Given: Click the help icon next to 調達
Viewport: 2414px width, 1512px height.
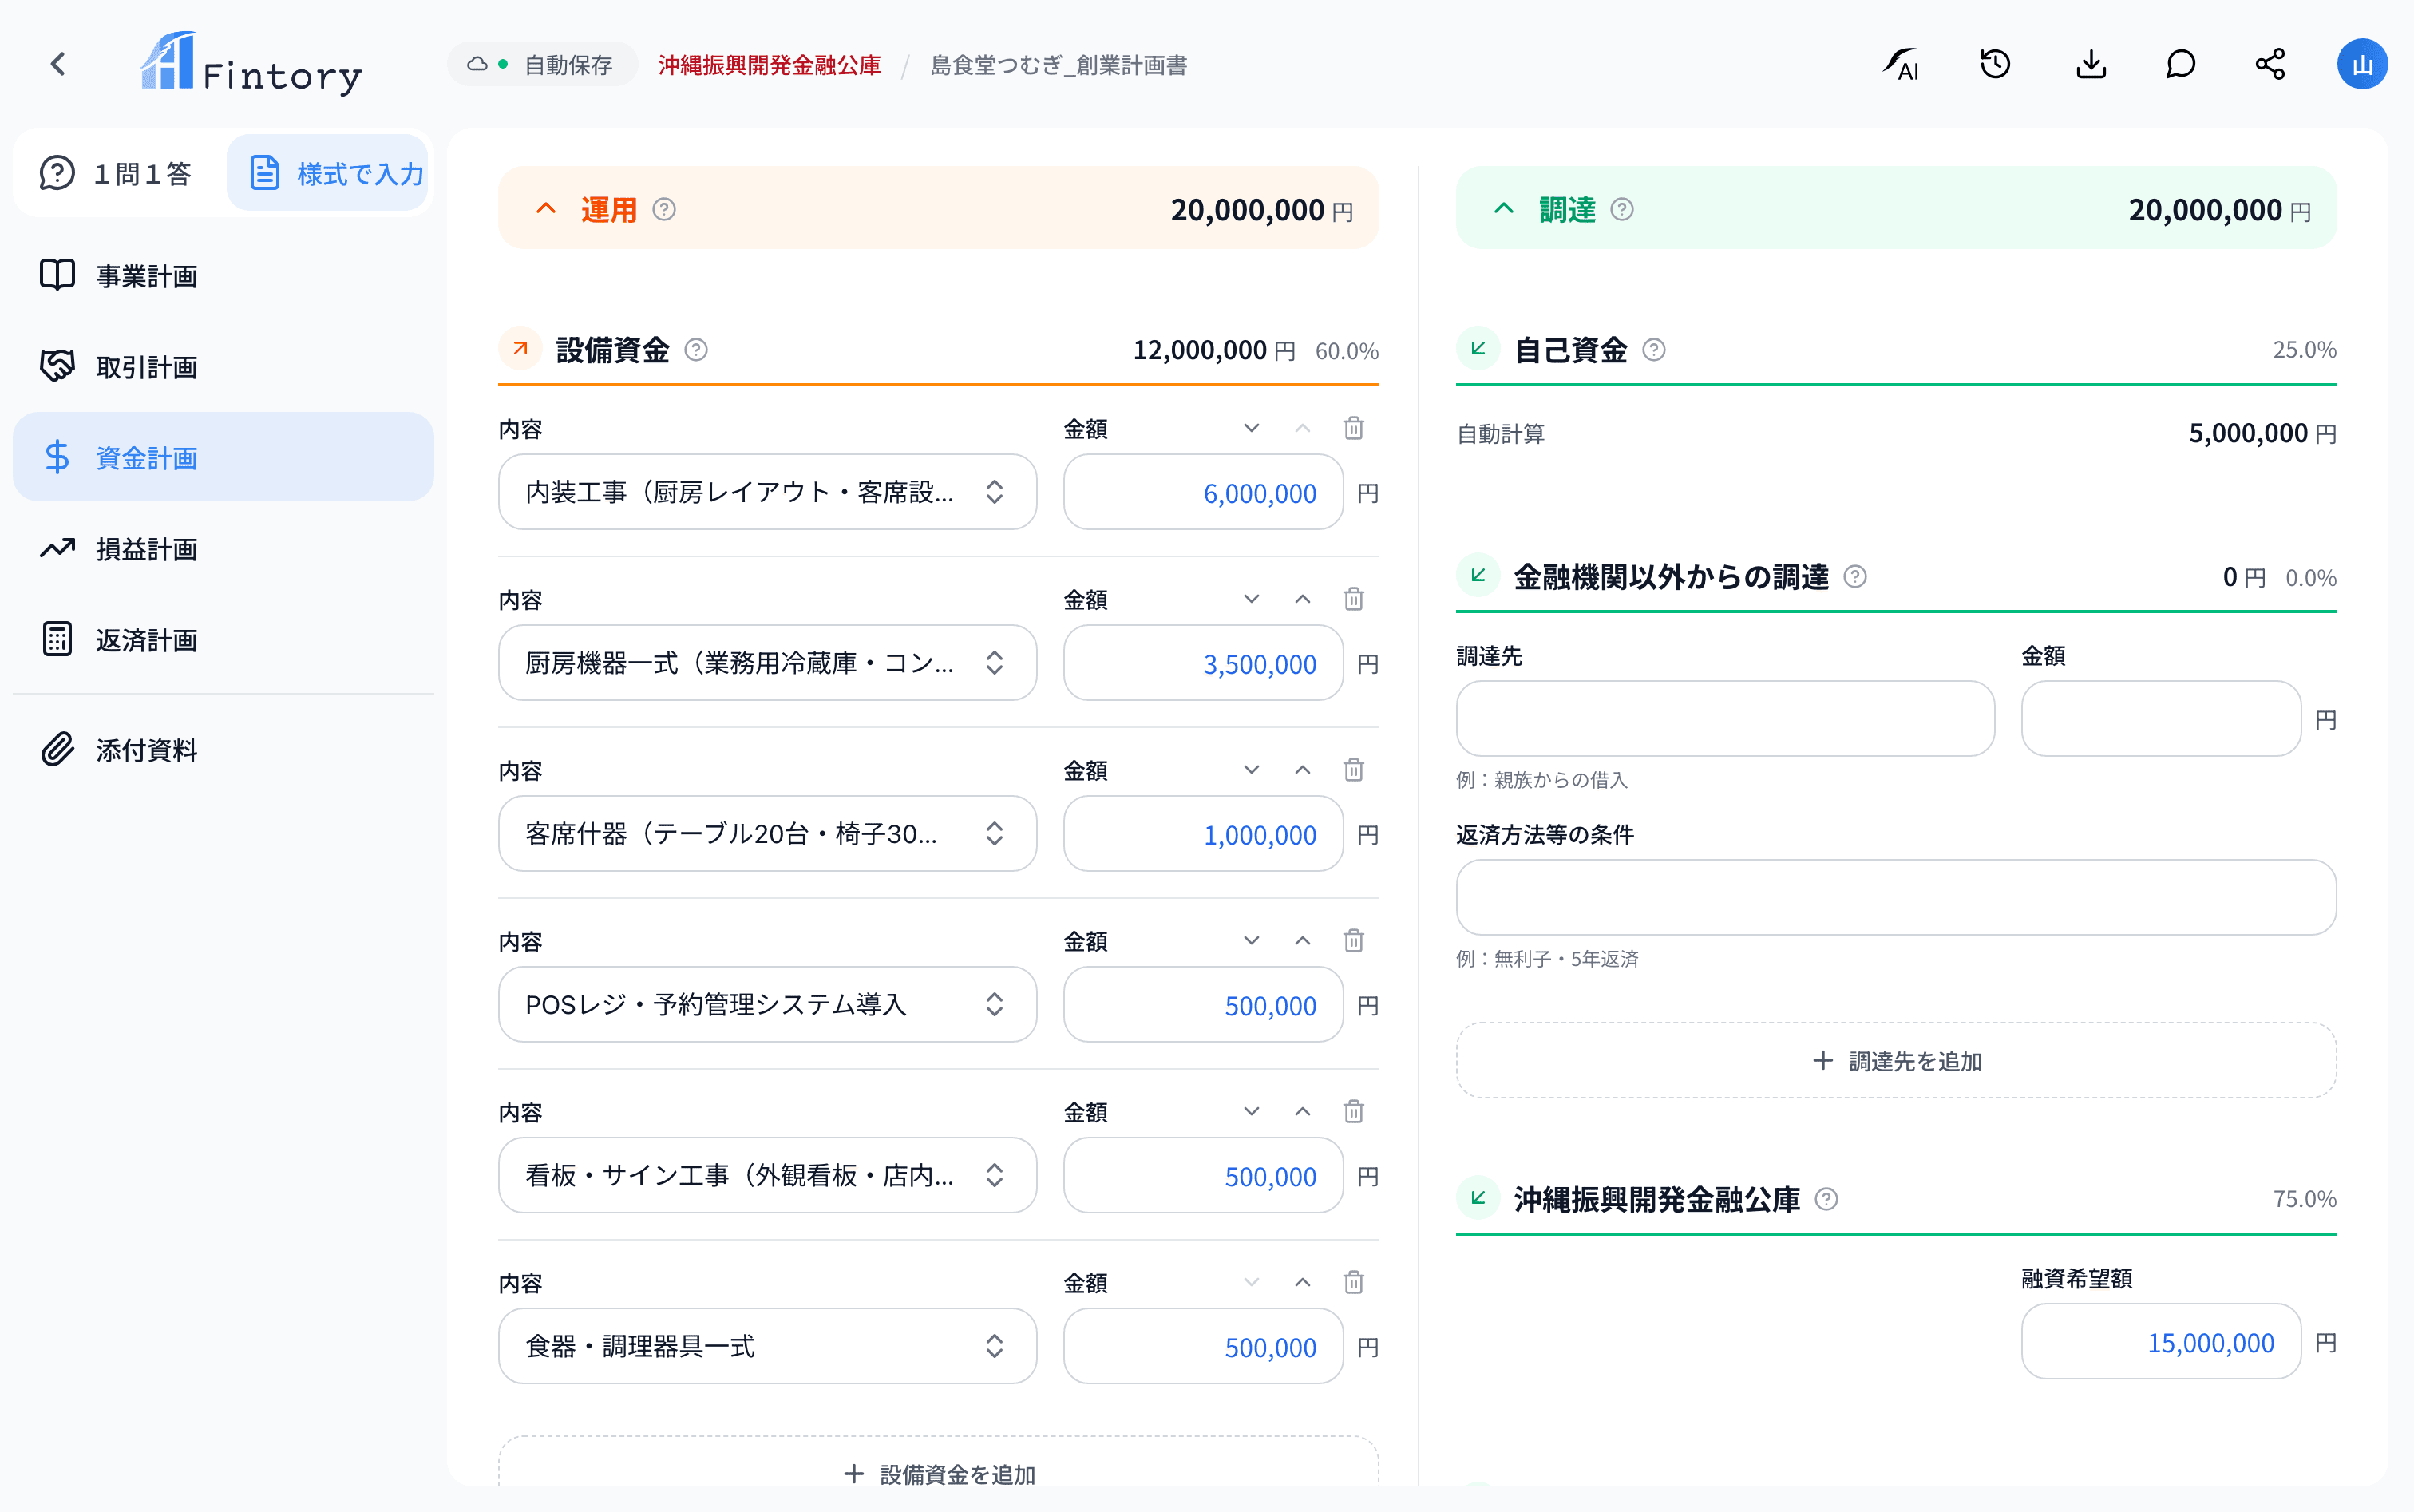Looking at the screenshot, I should tap(1622, 209).
